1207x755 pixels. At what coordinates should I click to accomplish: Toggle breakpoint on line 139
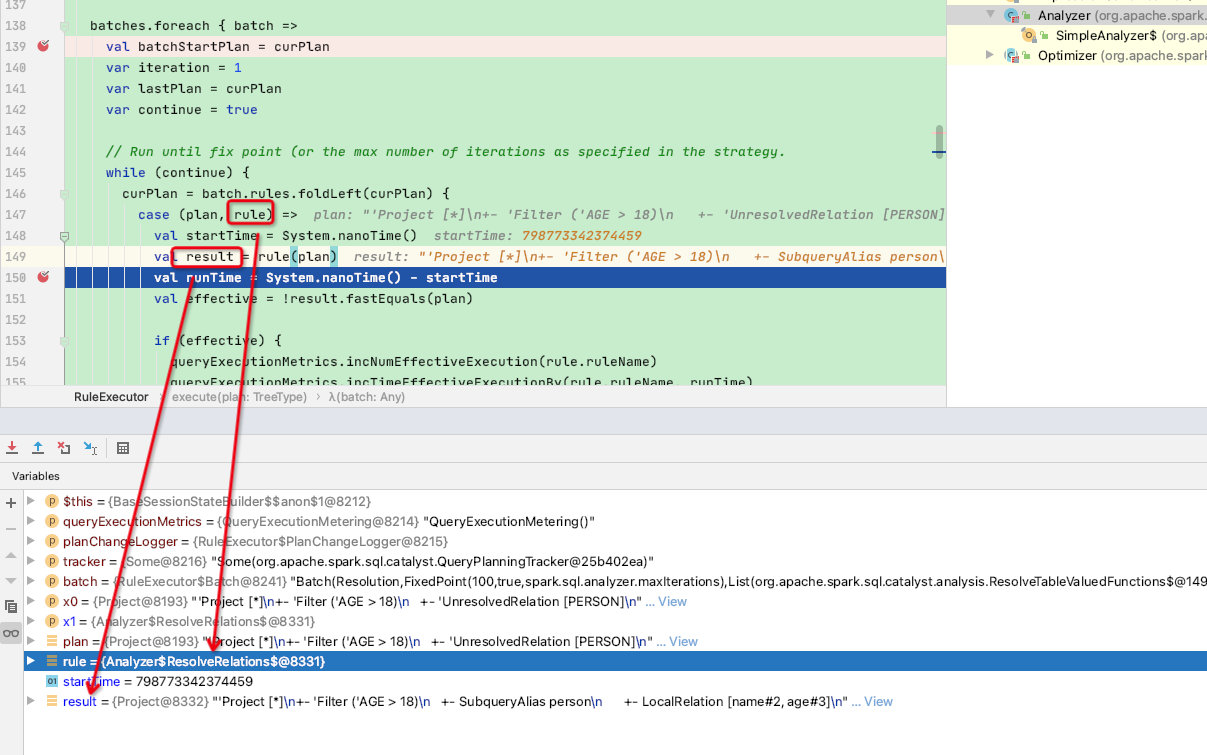point(43,47)
